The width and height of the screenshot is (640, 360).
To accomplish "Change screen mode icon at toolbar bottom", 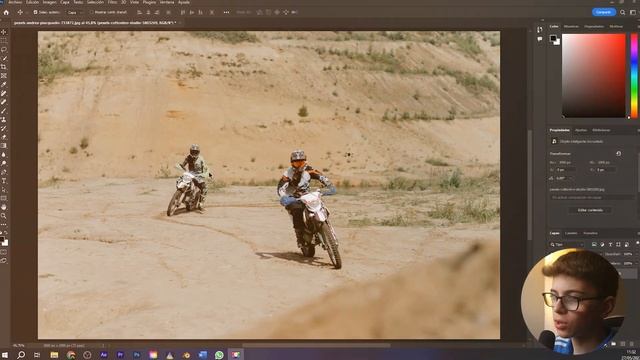I will tap(4, 260).
